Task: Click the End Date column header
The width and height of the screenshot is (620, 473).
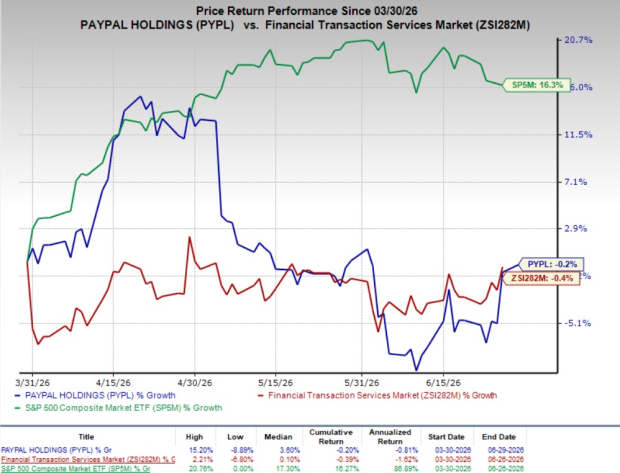Action: click(x=499, y=437)
